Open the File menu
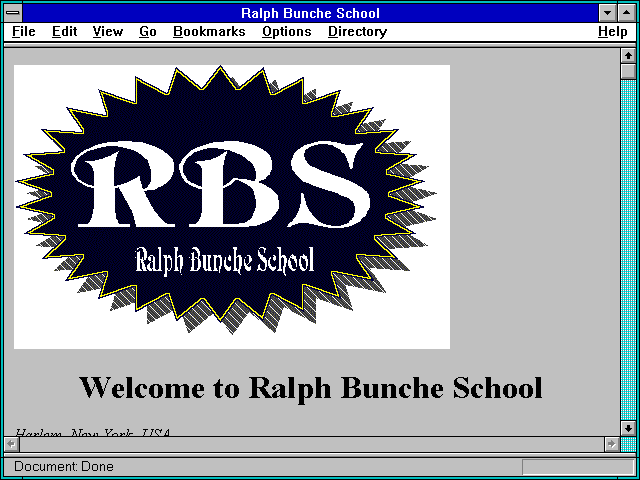The height and width of the screenshot is (480, 640). (x=24, y=31)
